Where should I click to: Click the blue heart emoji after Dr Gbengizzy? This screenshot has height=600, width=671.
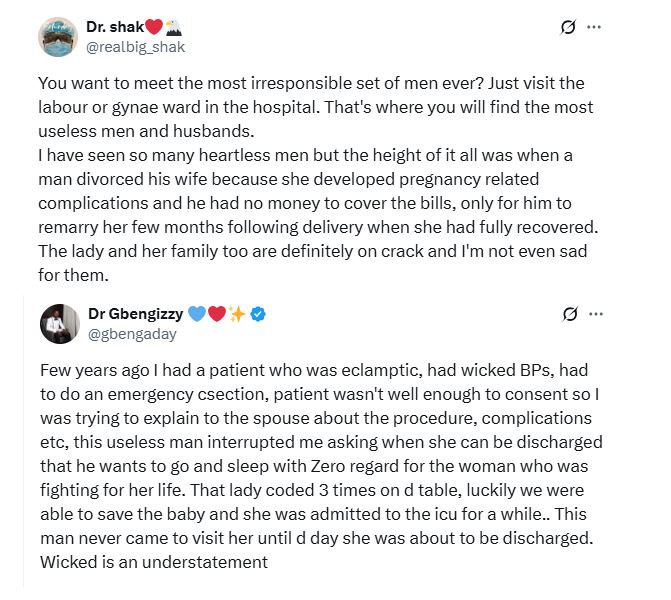pyautogui.click(x=196, y=314)
